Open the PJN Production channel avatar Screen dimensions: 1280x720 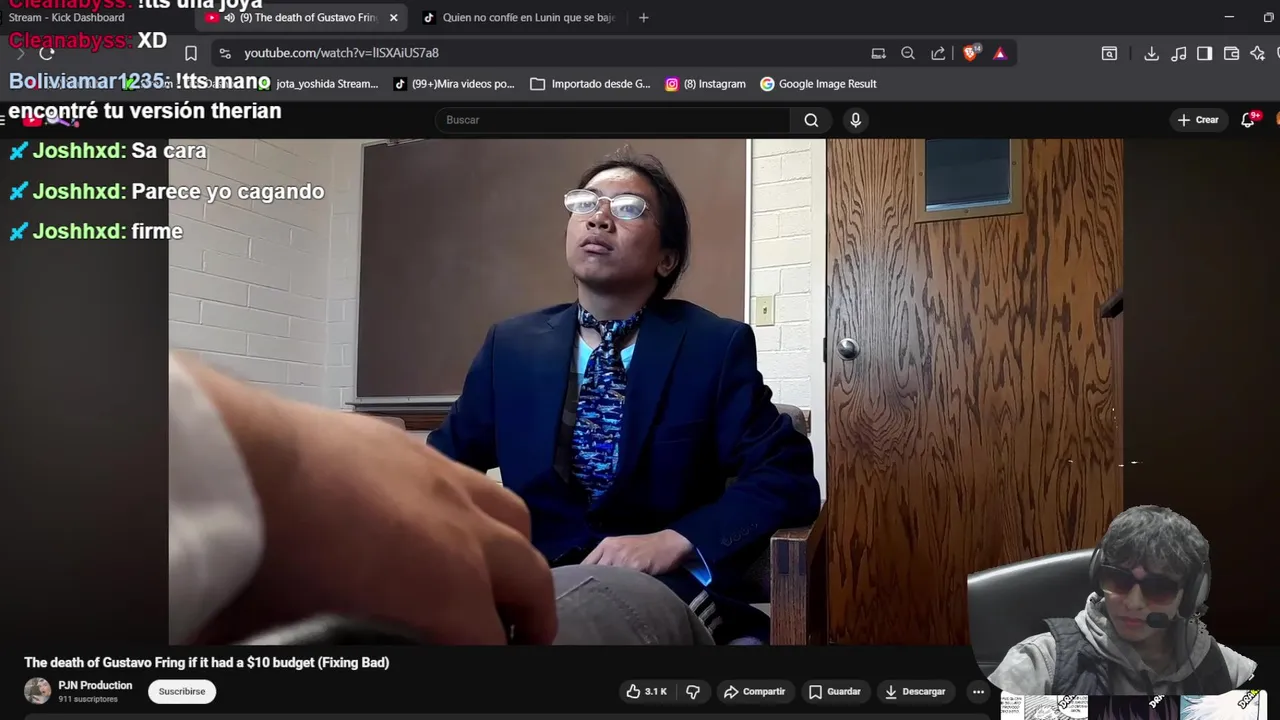[37, 691]
